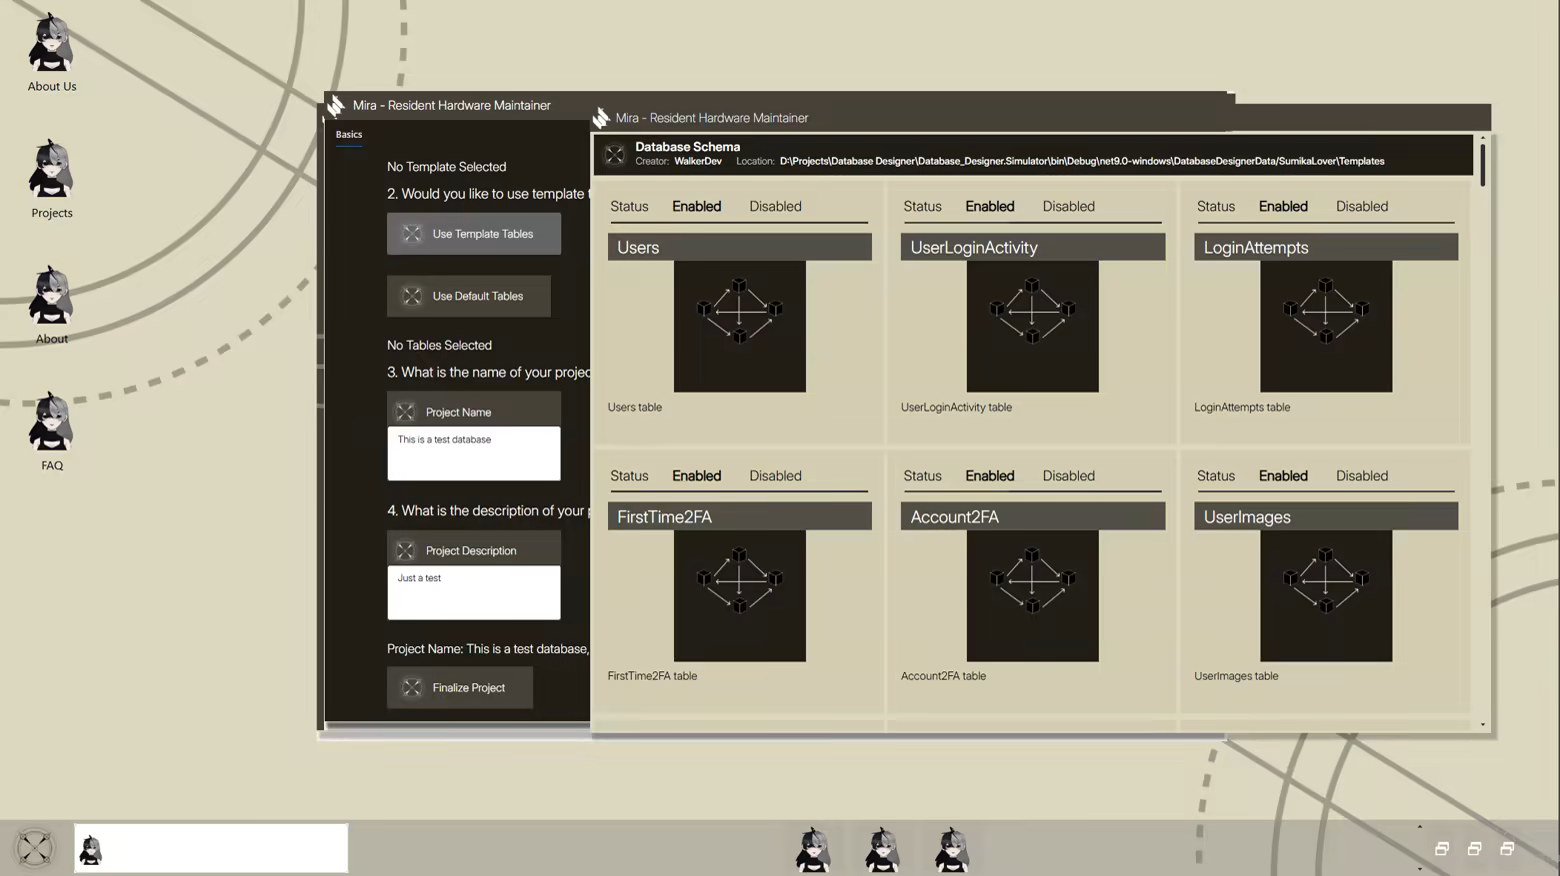The image size is (1560, 876).
Task: Click the Users table schema thumbnail
Action: coord(739,326)
